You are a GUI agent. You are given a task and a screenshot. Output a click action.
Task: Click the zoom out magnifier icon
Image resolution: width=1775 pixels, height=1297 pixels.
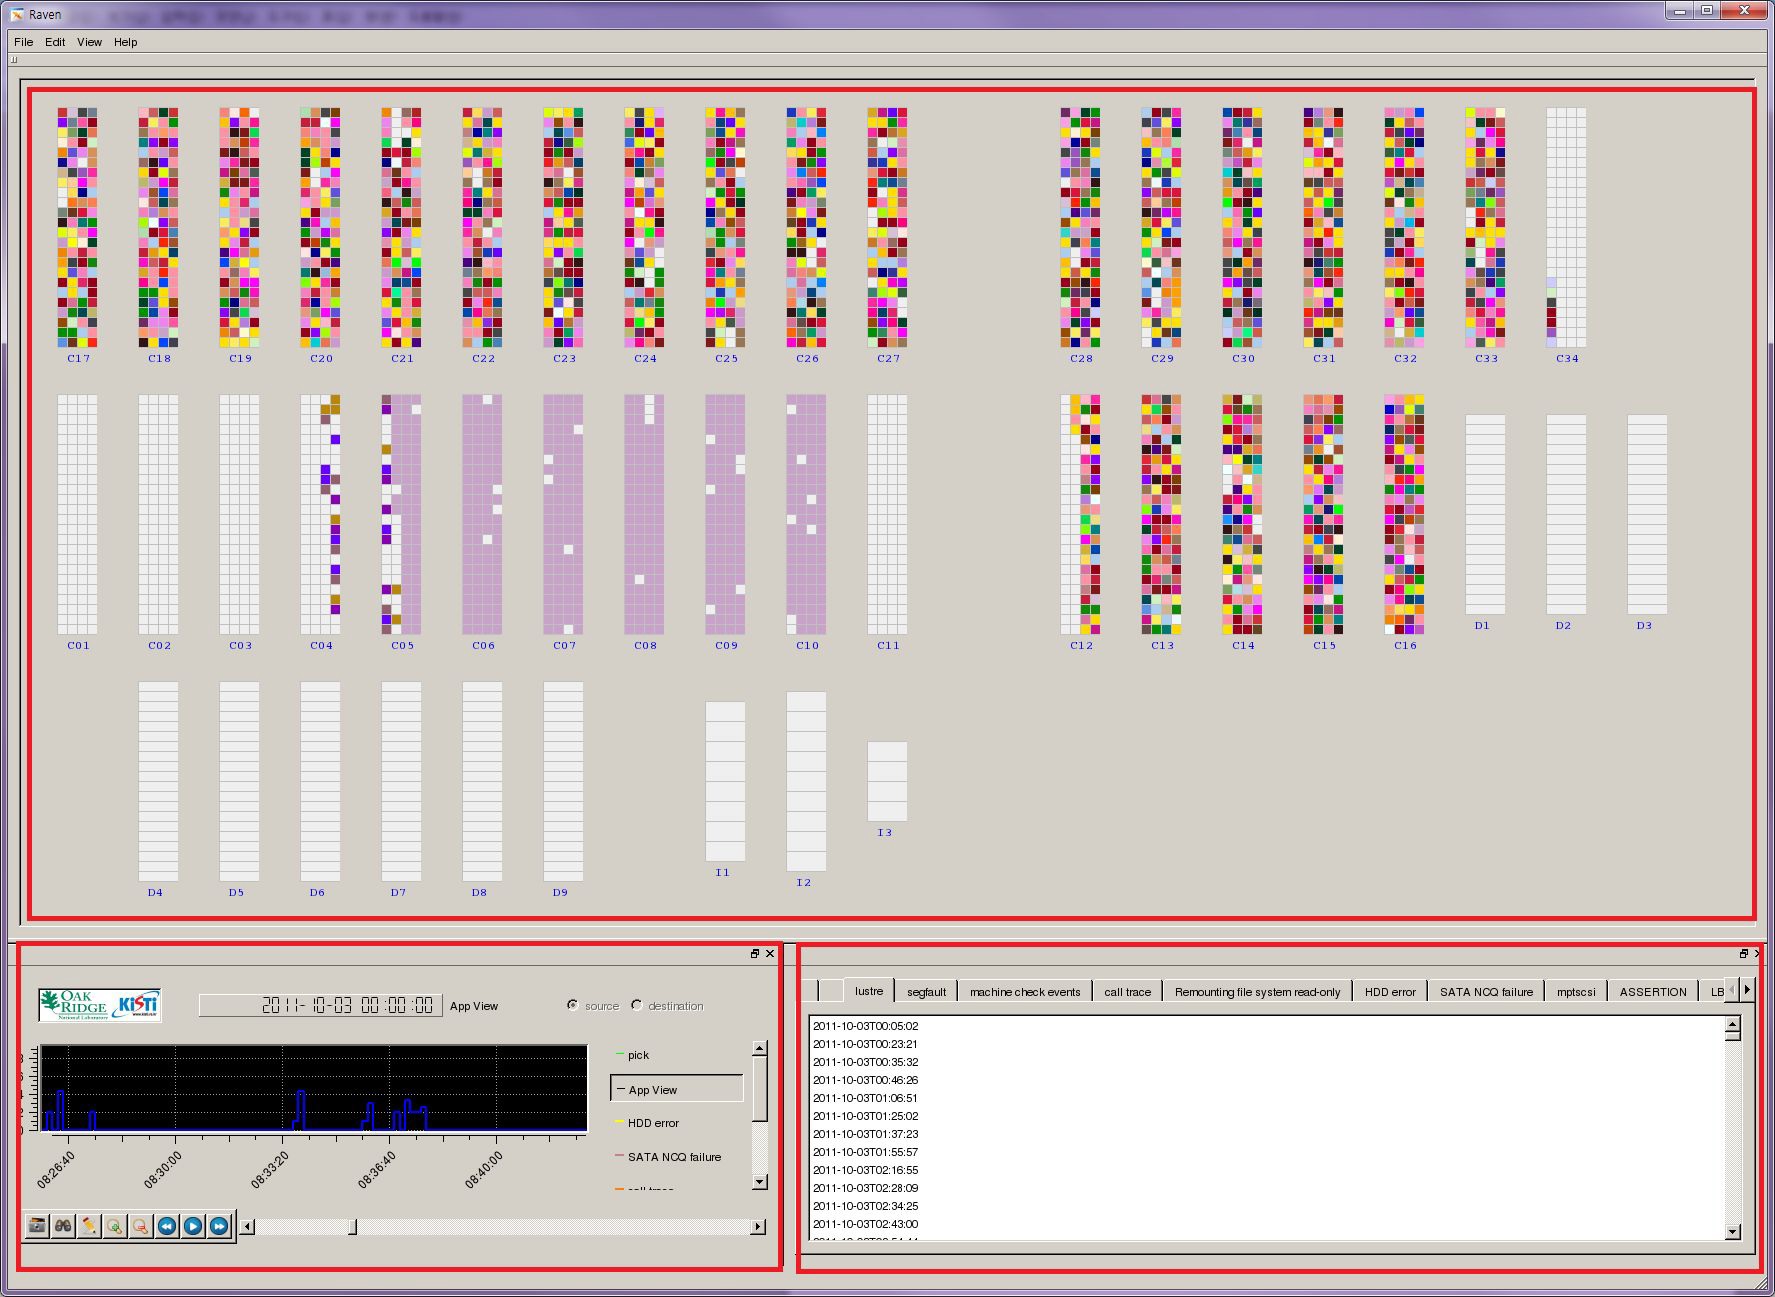(x=141, y=1225)
